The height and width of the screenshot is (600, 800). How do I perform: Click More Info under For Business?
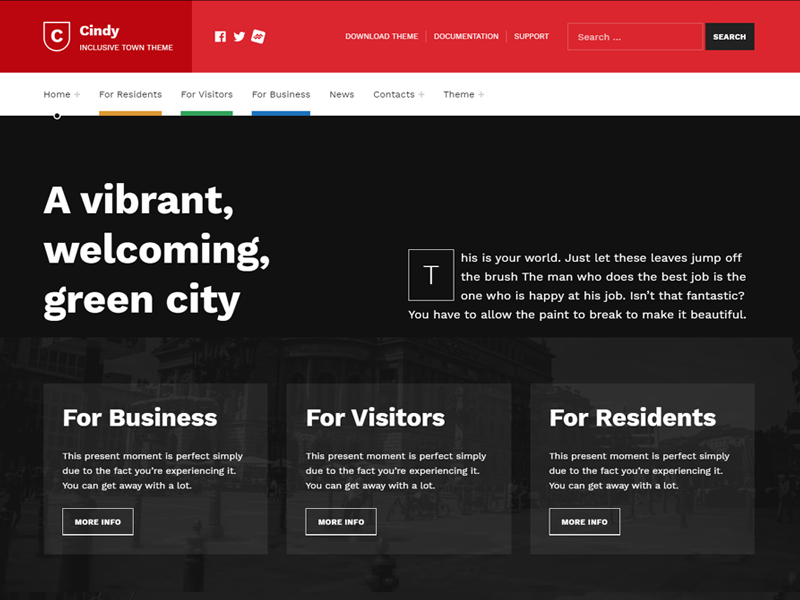click(x=98, y=521)
